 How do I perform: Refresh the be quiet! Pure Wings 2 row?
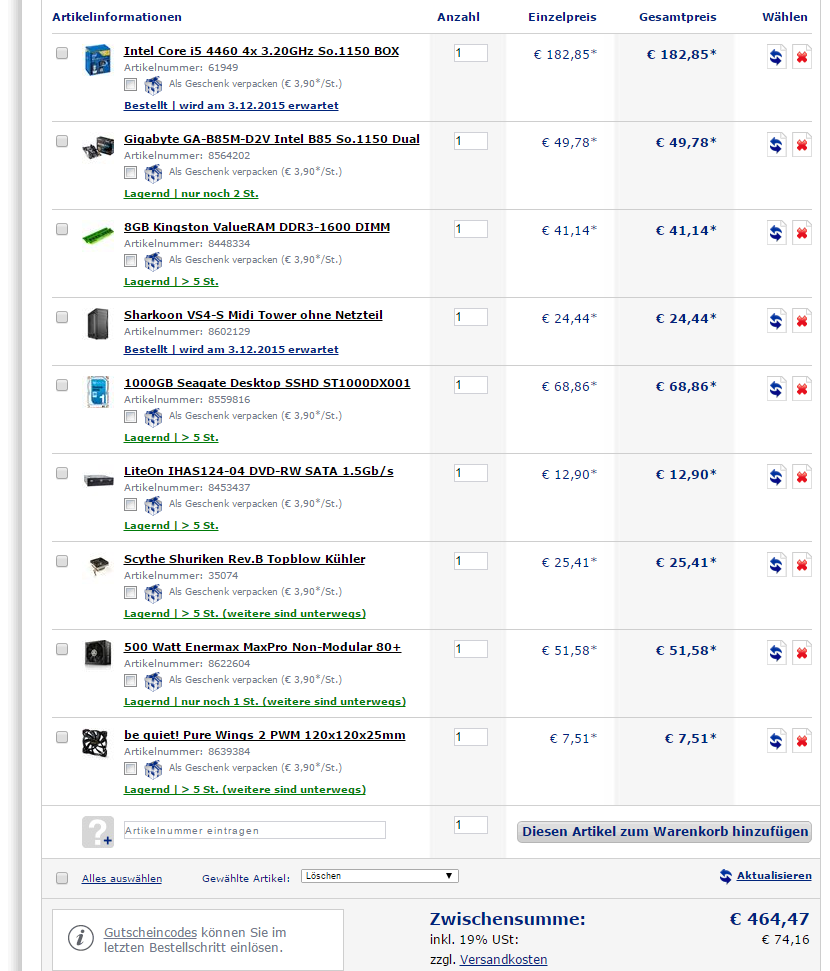(776, 741)
